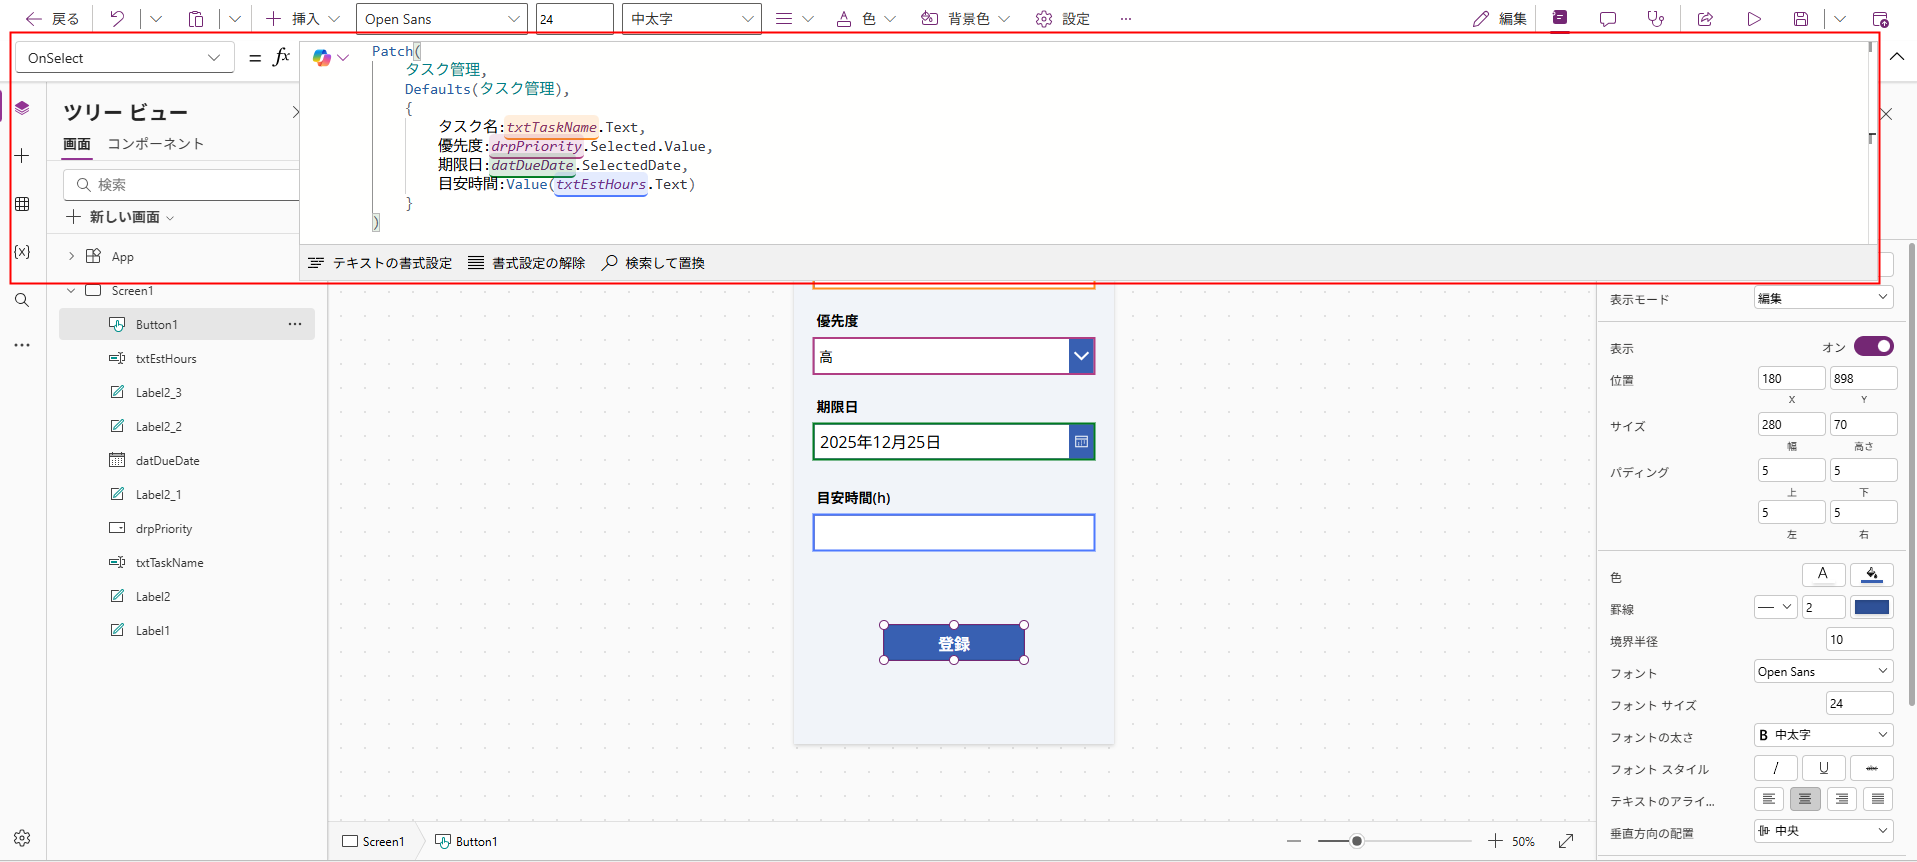This screenshot has height=862, width=1917.
Task: Click the blue border color swatch
Action: (x=1871, y=607)
